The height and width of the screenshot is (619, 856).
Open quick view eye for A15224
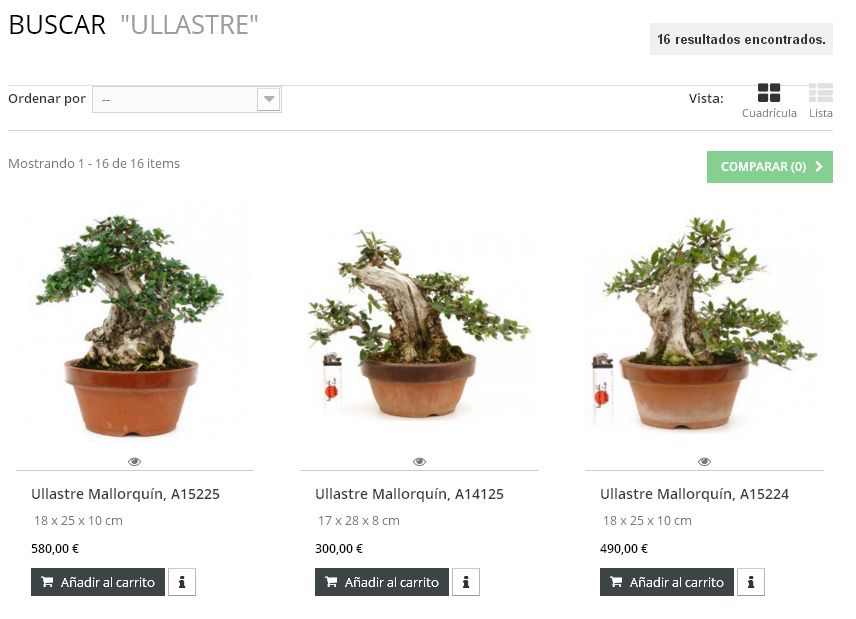[704, 462]
